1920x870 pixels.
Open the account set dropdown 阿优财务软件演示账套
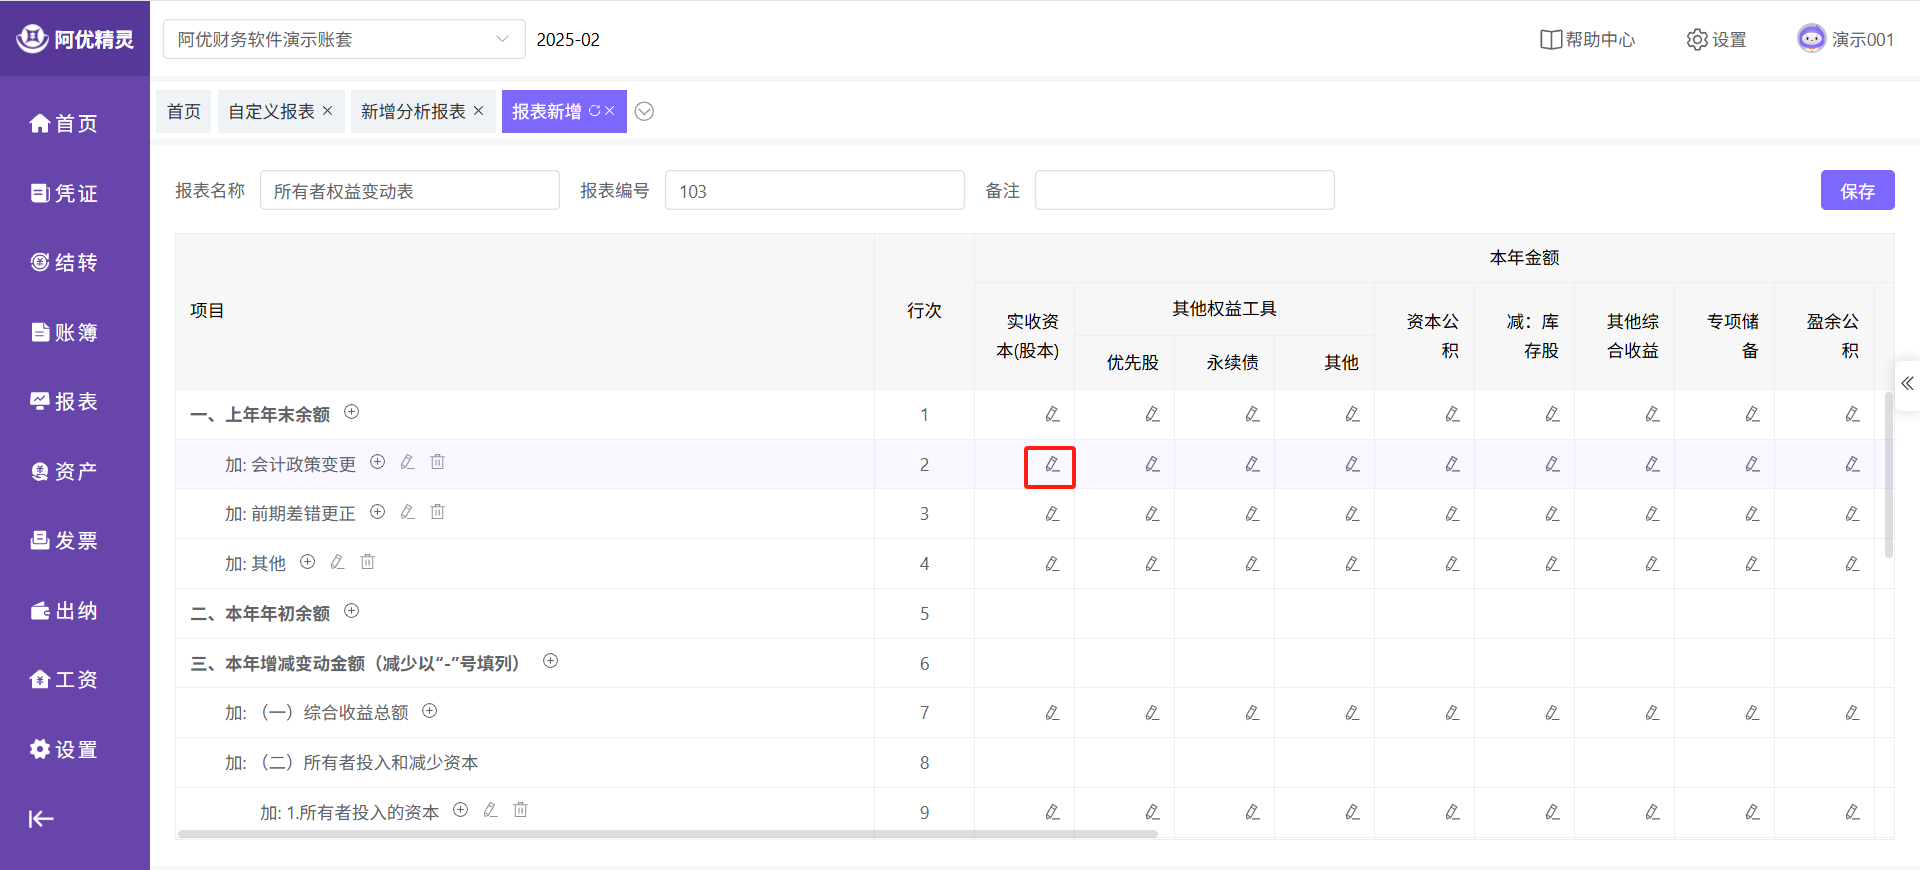click(343, 39)
